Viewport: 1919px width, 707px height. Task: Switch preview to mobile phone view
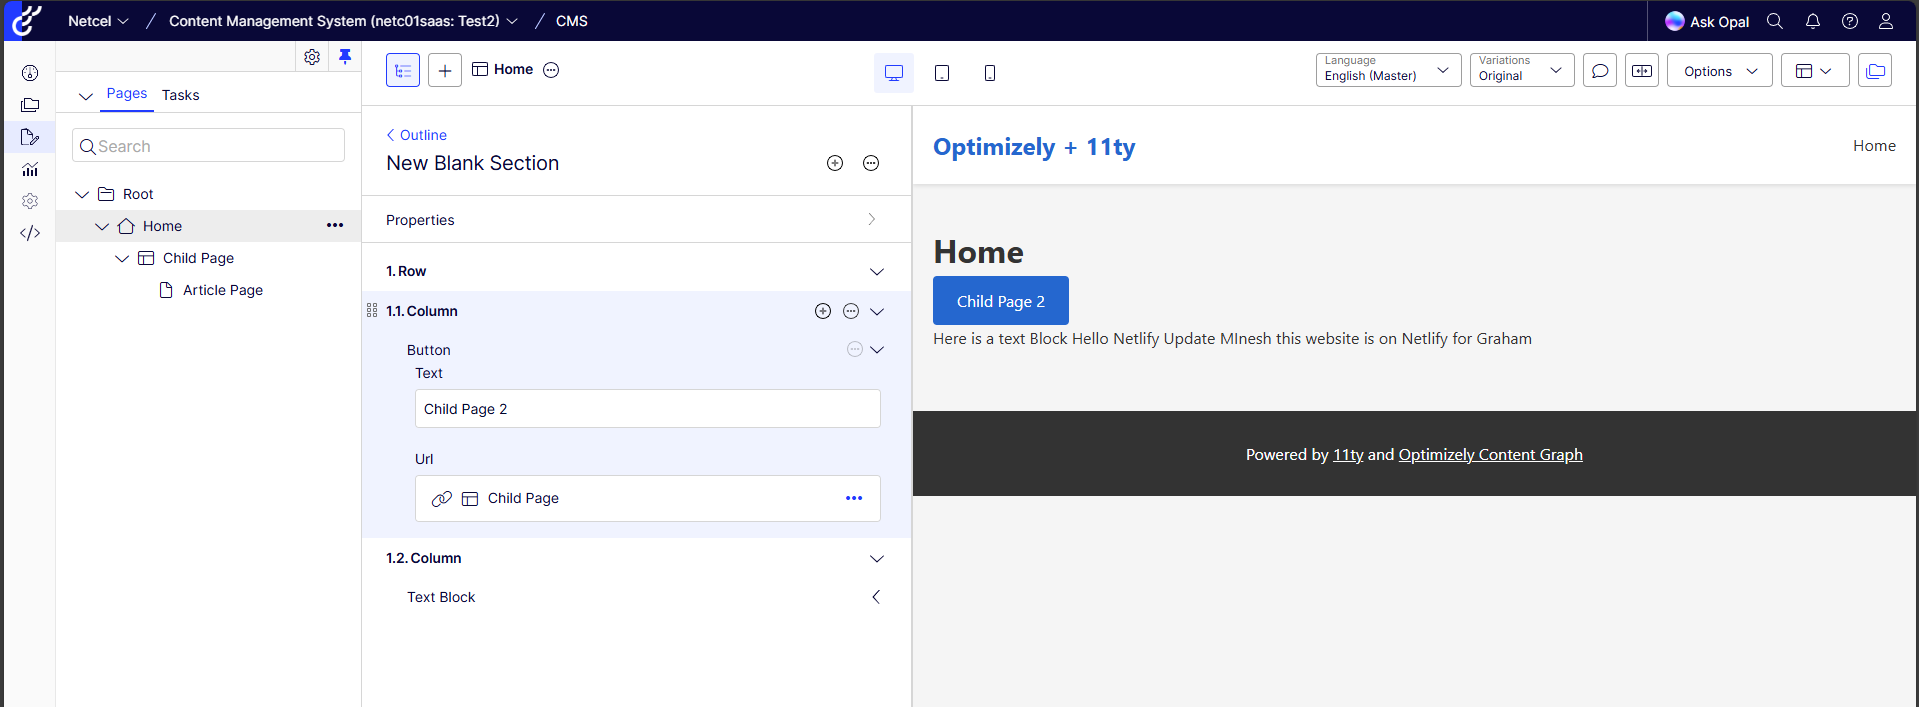pyautogui.click(x=990, y=73)
